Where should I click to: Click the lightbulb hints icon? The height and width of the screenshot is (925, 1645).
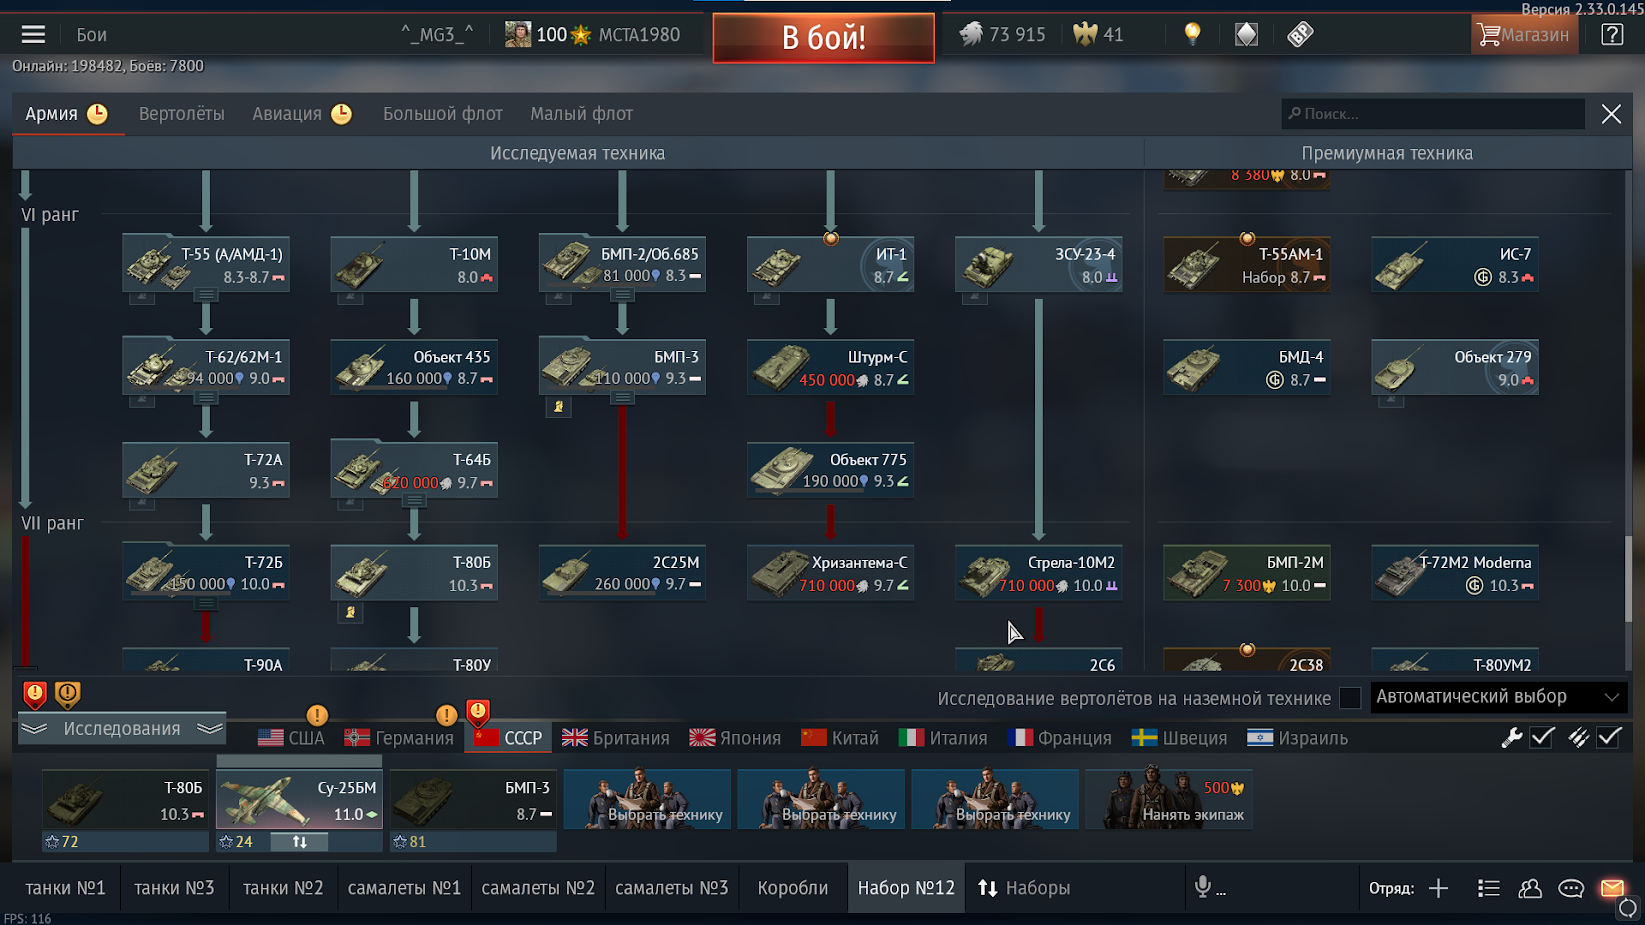coord(1192,34)
